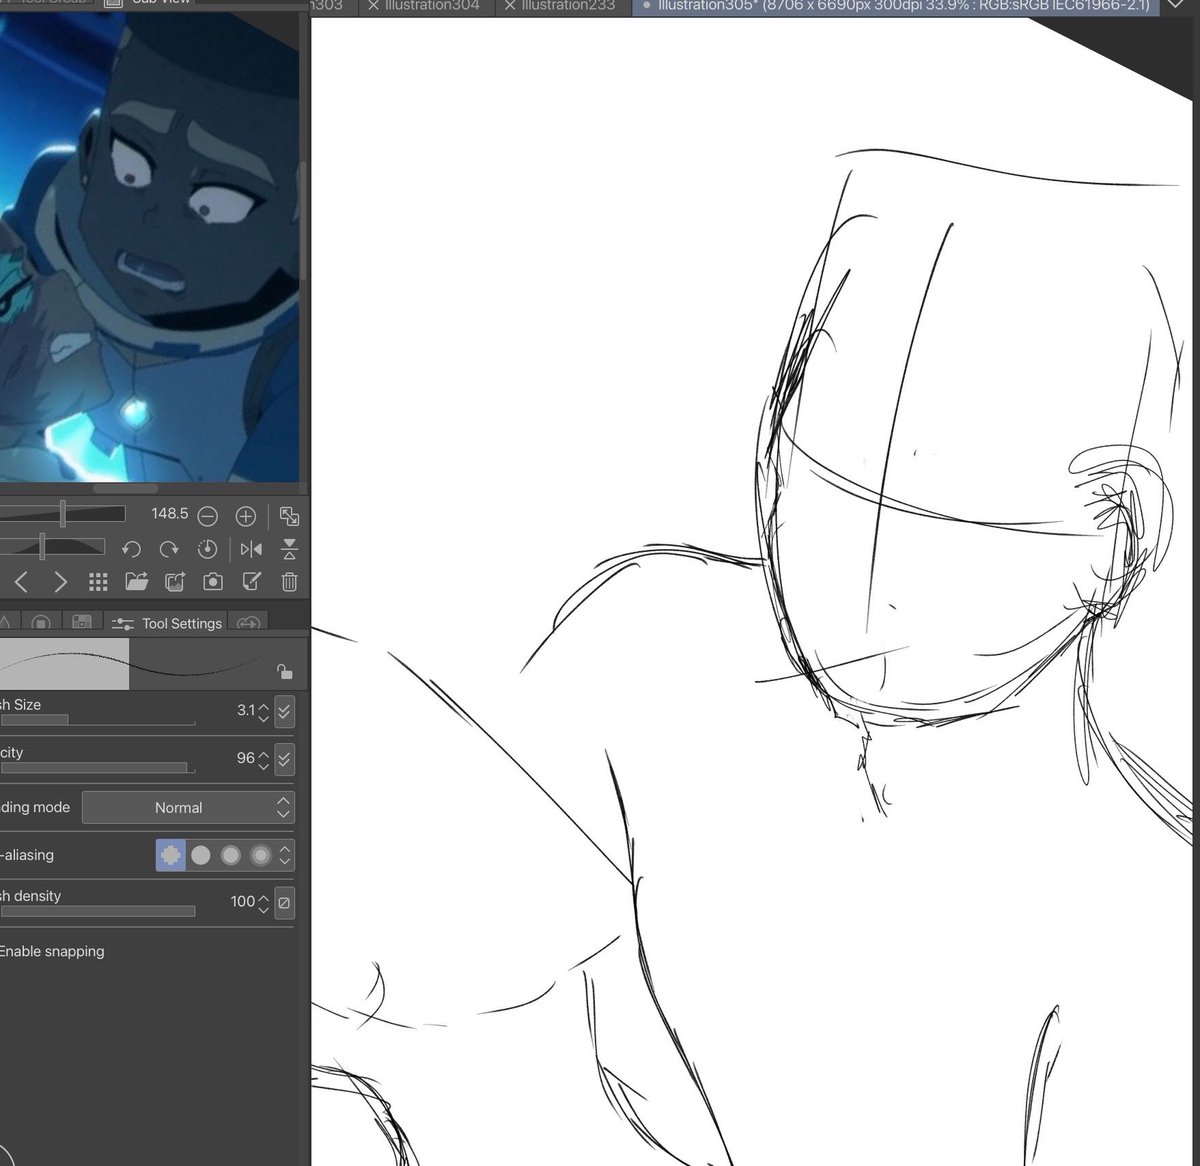Screen dimensions: 1200x1166
Task: Delete current Sub View image with trash icon
Action: pyautogui.click(x=289, y=582)
